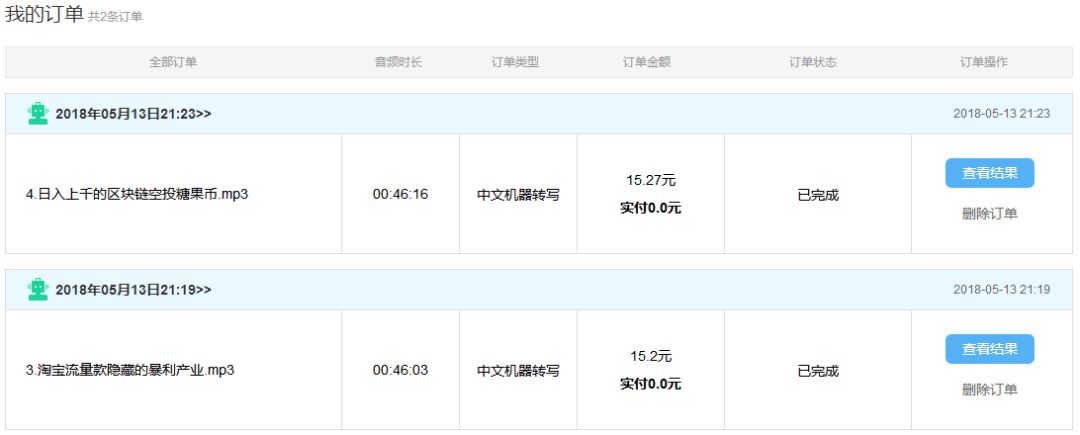Click the 订单类型 column header
The height and width of the screenshot is (435, 1080).
(515, 62)
